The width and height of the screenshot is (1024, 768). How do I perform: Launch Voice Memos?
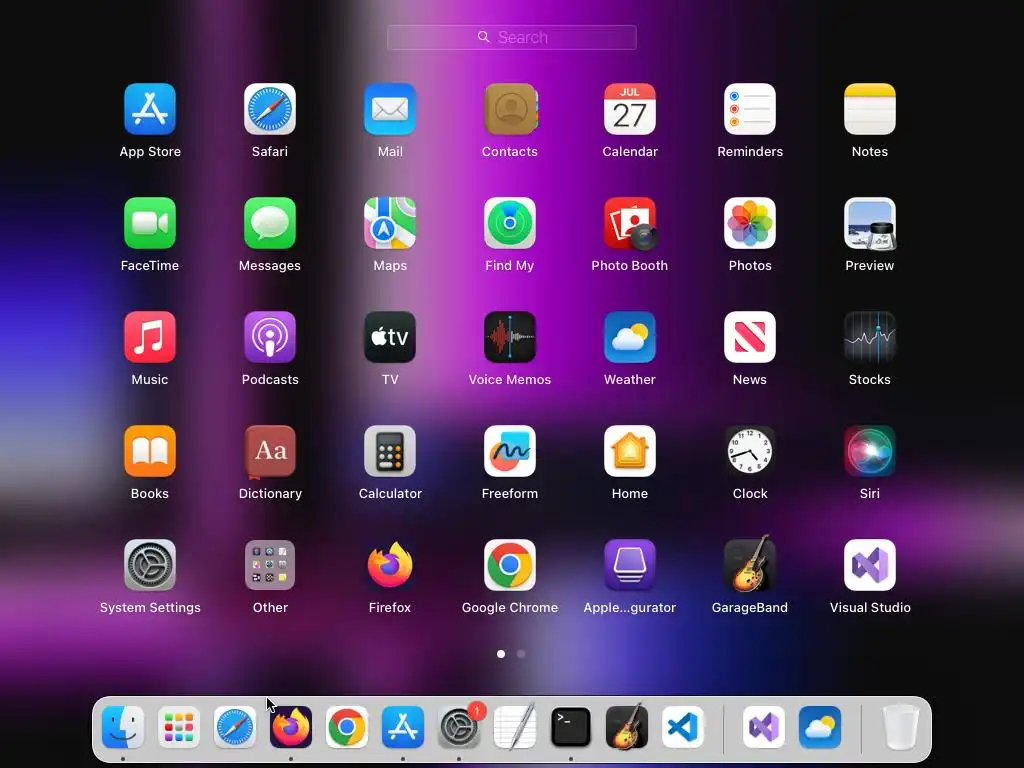coord(510,337)
